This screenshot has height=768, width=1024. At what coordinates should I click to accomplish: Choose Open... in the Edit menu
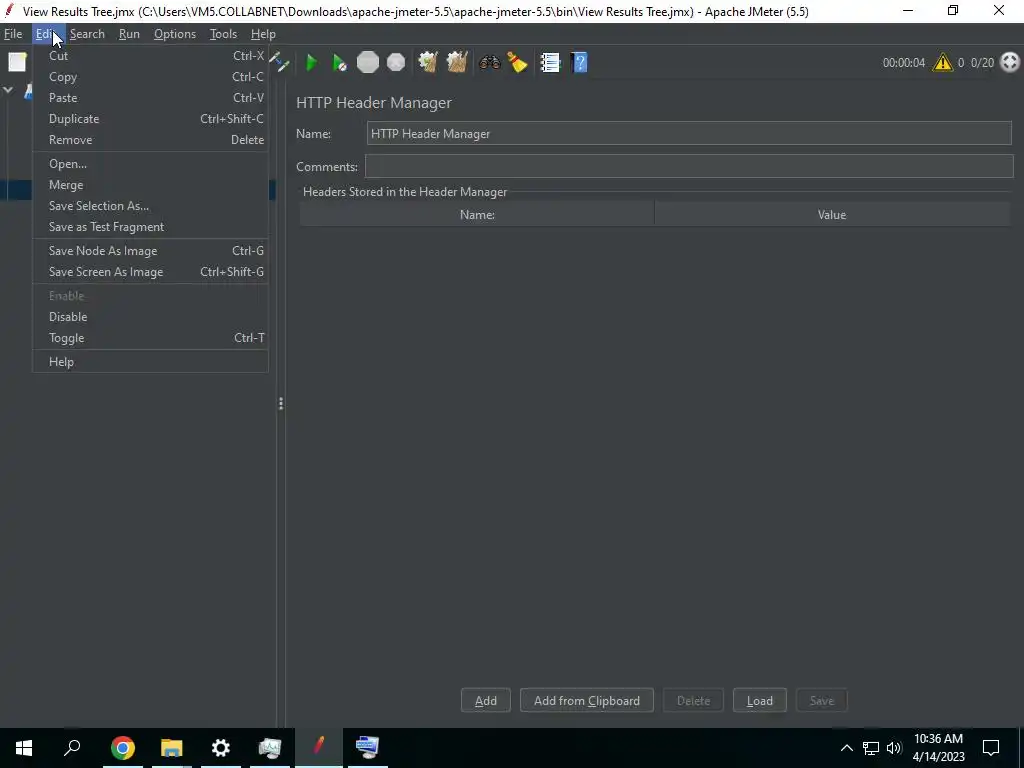(x=150, y=164)
